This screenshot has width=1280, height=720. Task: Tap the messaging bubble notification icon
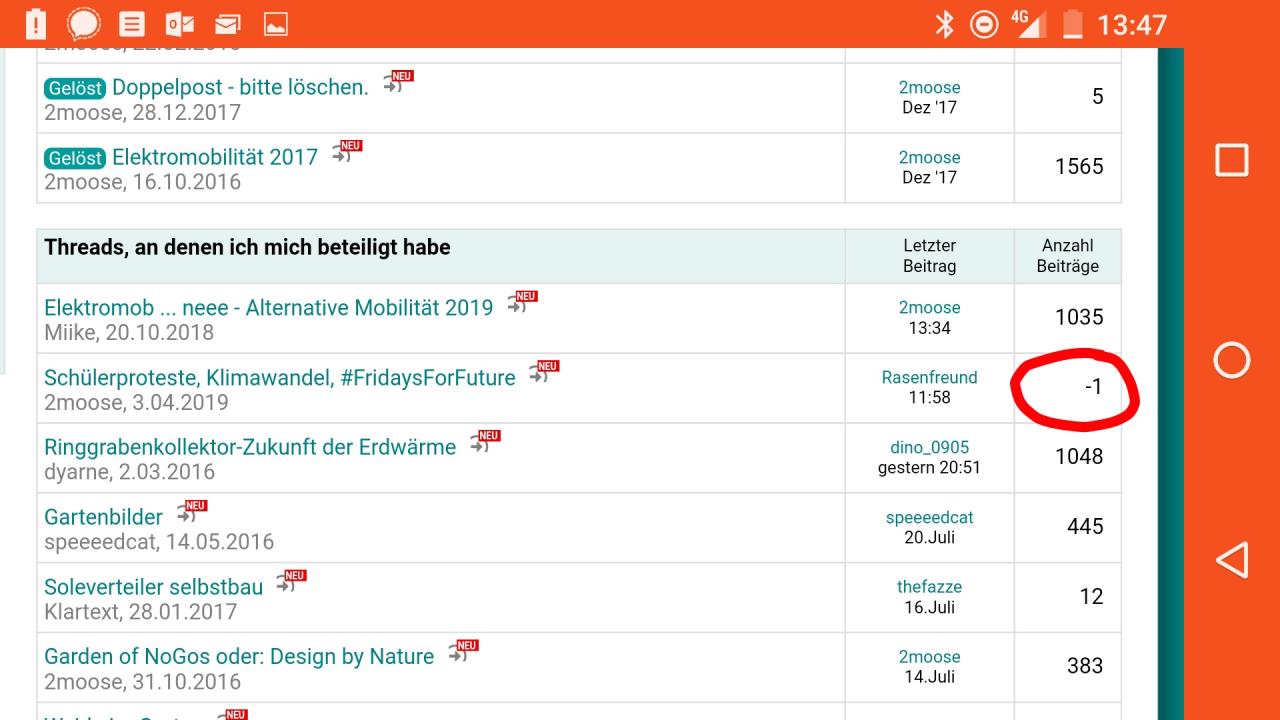pyautogui.click(x=84, y=24)
